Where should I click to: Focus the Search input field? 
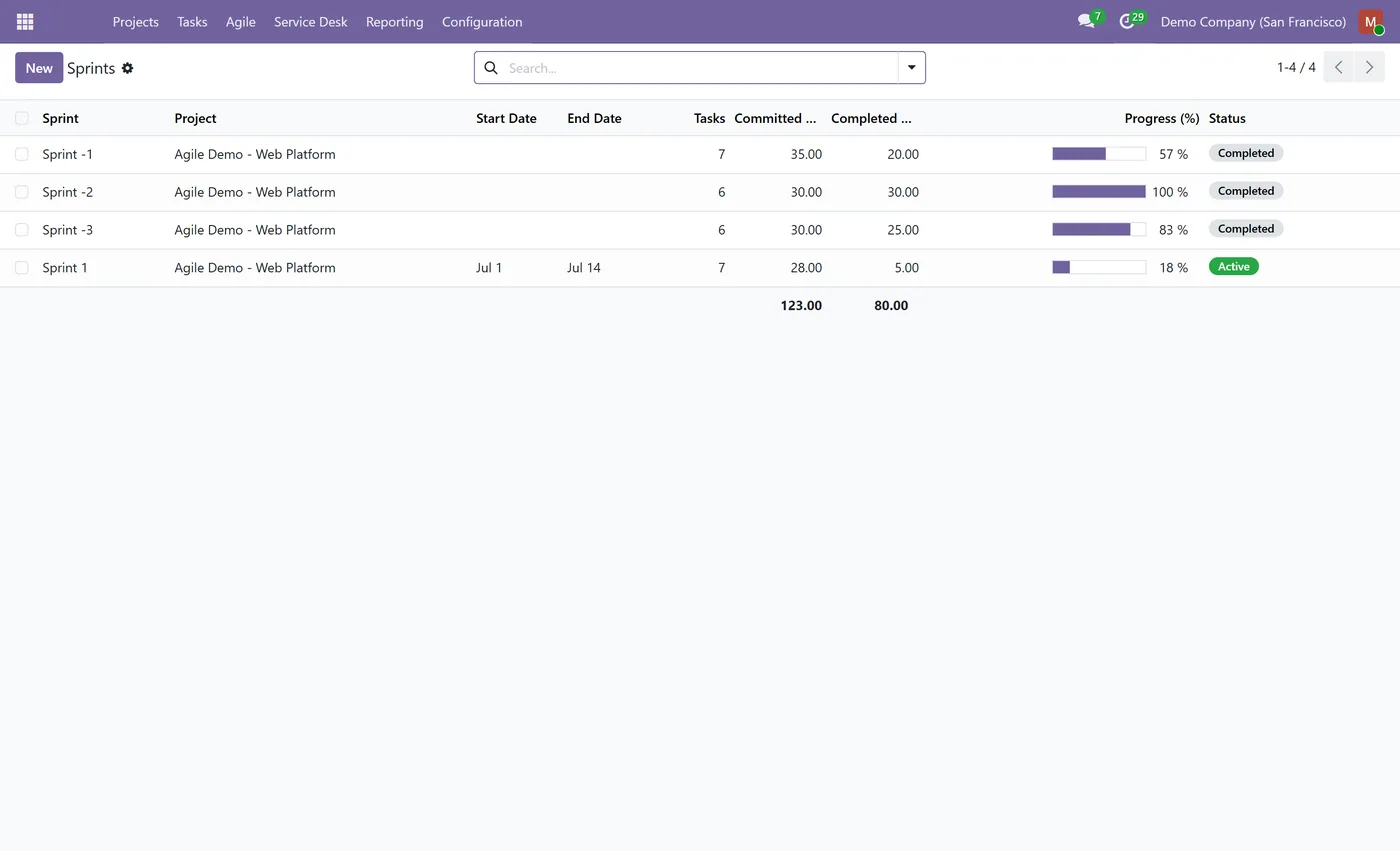[x=700, y=68]
